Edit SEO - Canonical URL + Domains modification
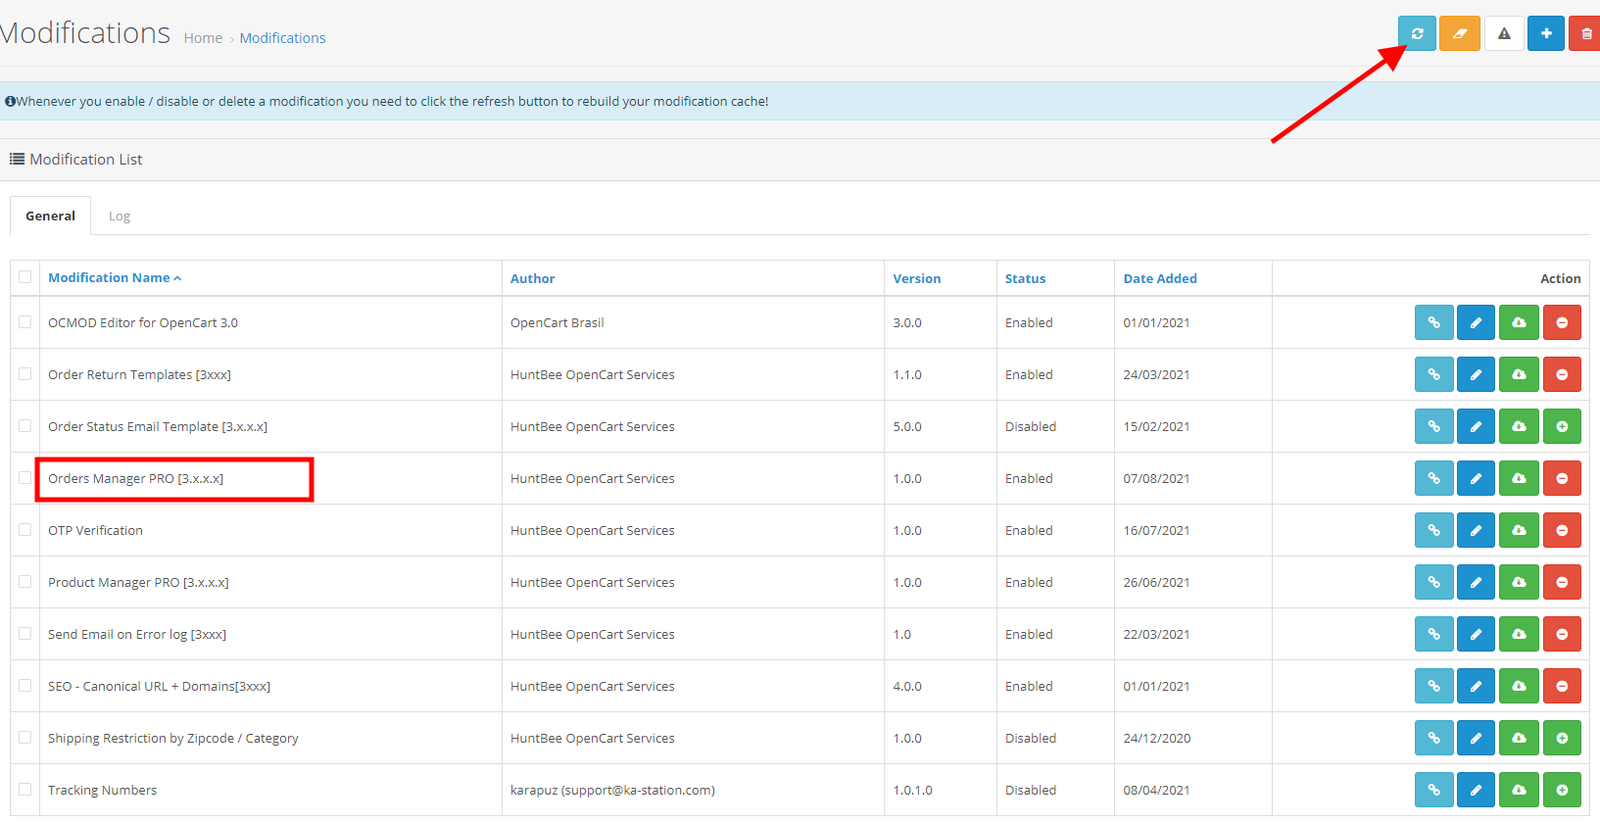Screen dimensions: 1600x822 coord(1476,686)
